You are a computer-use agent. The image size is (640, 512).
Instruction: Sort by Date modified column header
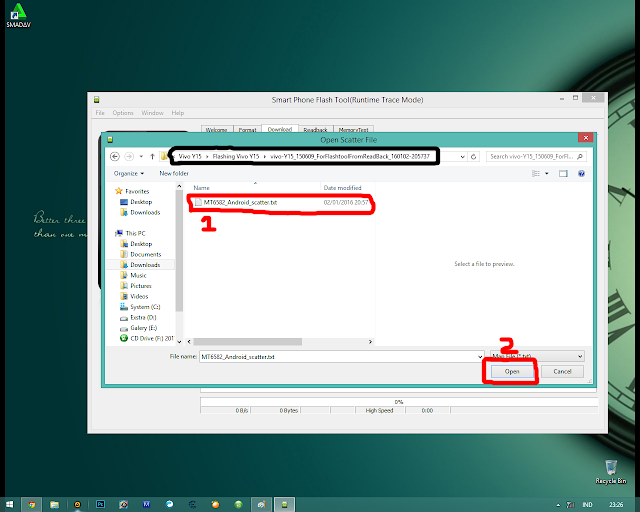pos(342,188)
